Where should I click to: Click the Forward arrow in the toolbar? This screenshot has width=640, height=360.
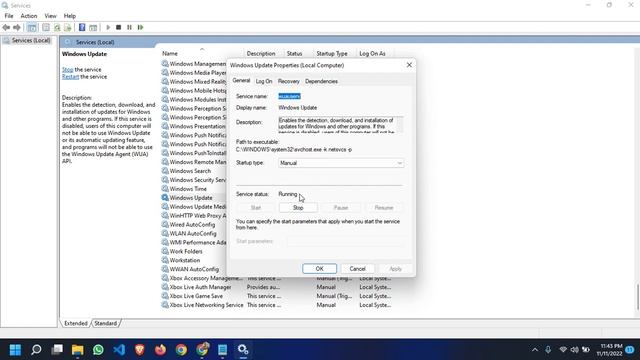(x=17, y=27)
